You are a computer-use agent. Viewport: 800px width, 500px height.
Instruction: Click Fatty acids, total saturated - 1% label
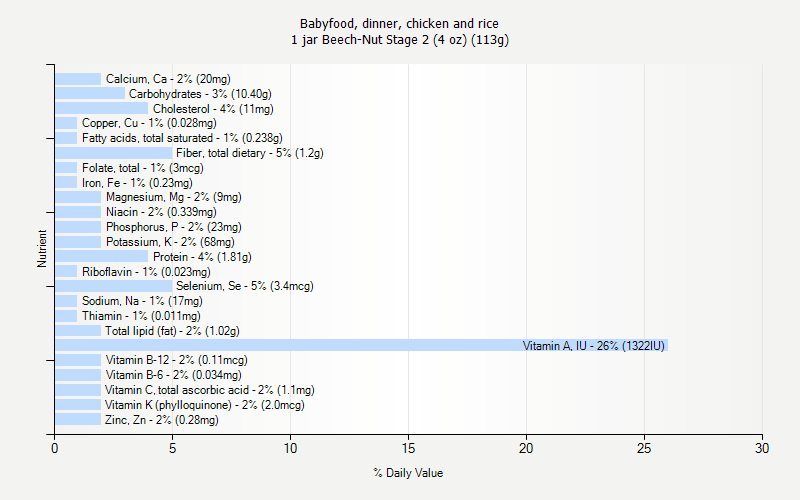point(182,138)
